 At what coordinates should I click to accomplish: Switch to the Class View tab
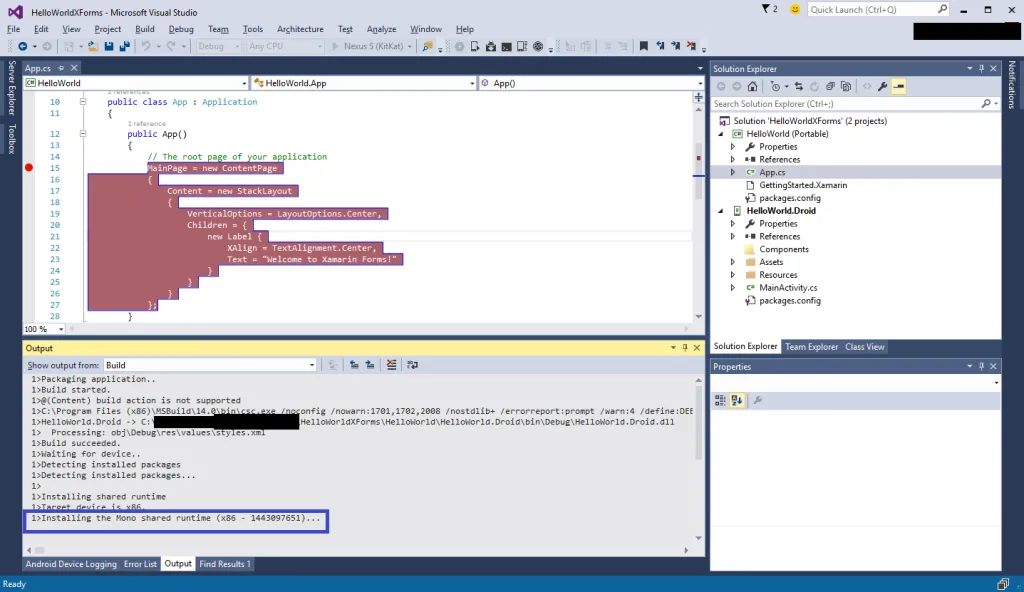click(864, 347)
